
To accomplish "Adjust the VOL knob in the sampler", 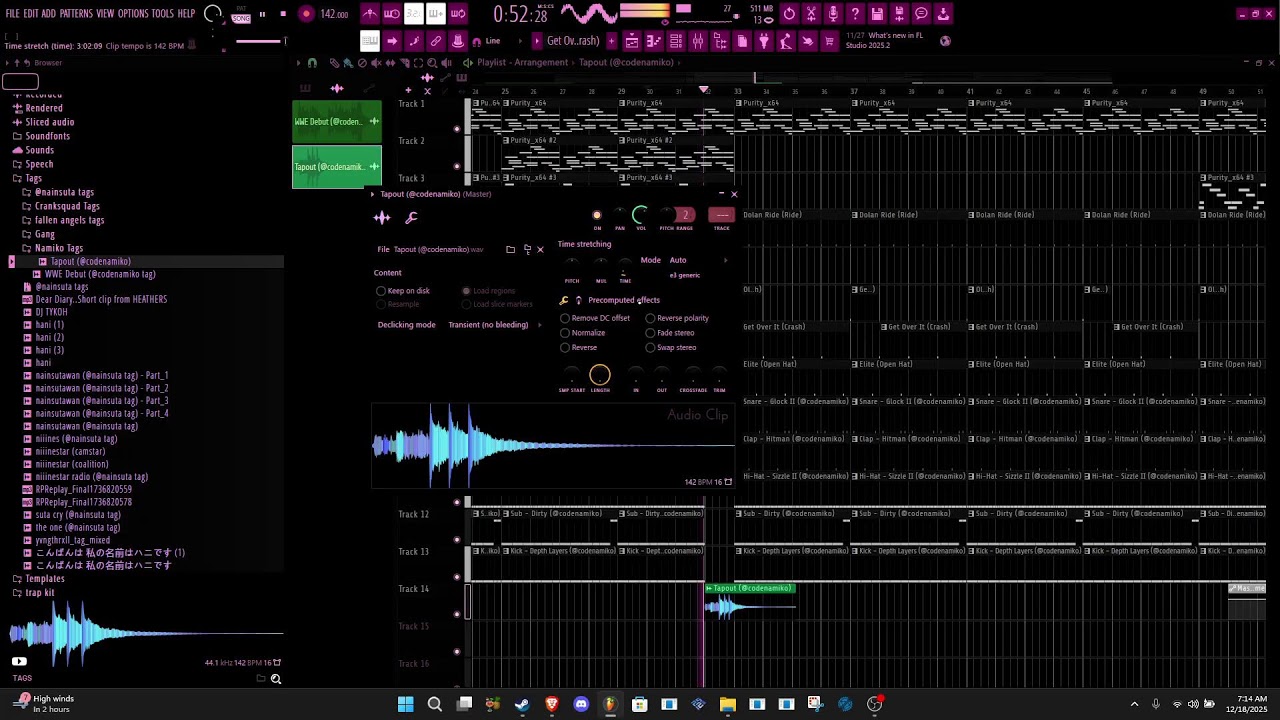I will point(640,215).
